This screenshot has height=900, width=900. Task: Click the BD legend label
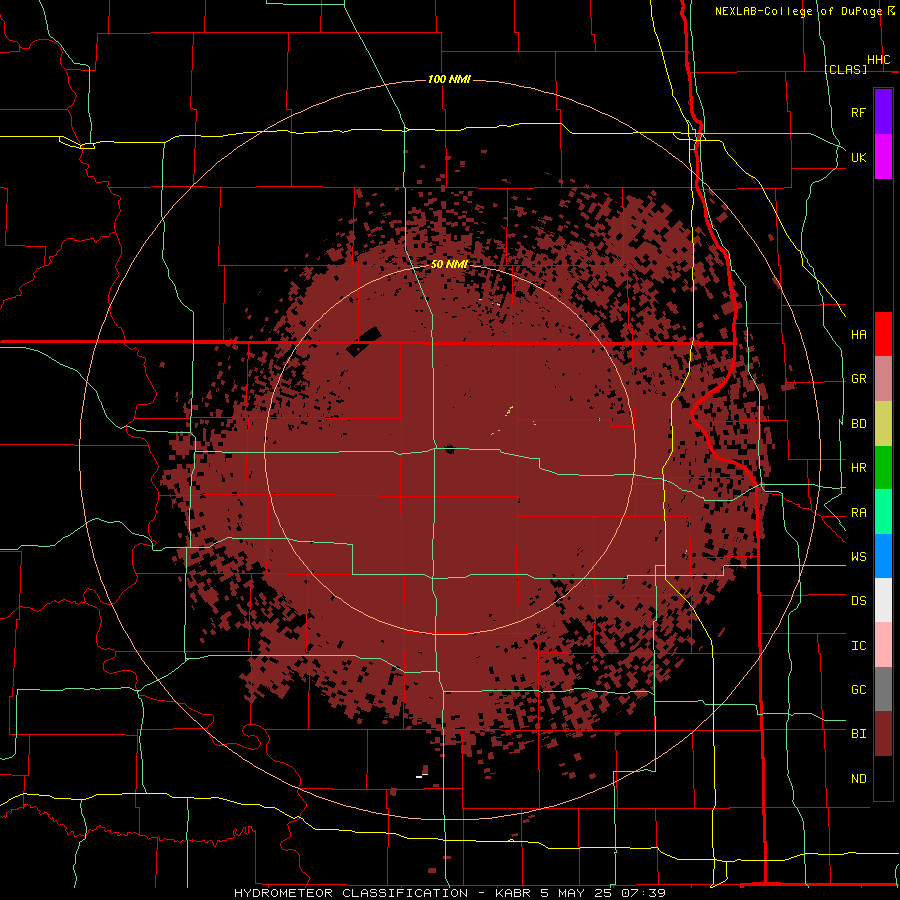[859, 424]
